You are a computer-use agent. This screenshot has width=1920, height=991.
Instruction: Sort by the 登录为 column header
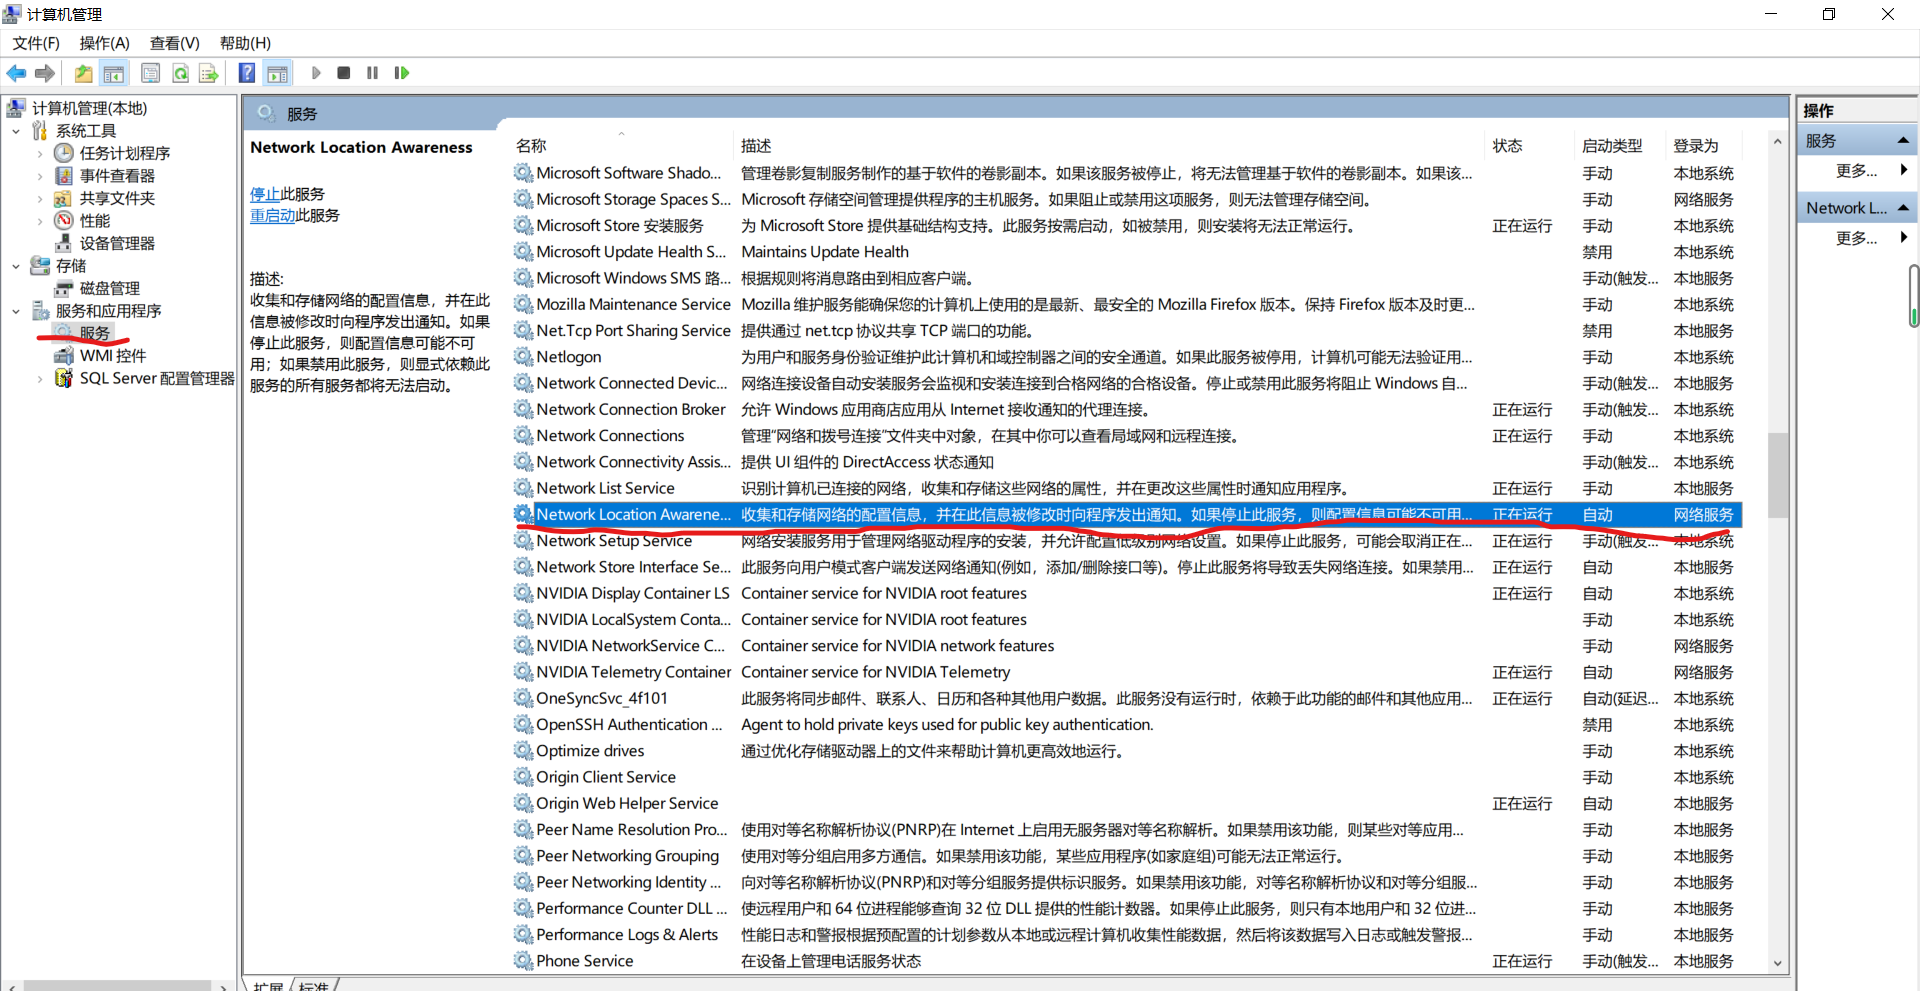point(1696,146)
